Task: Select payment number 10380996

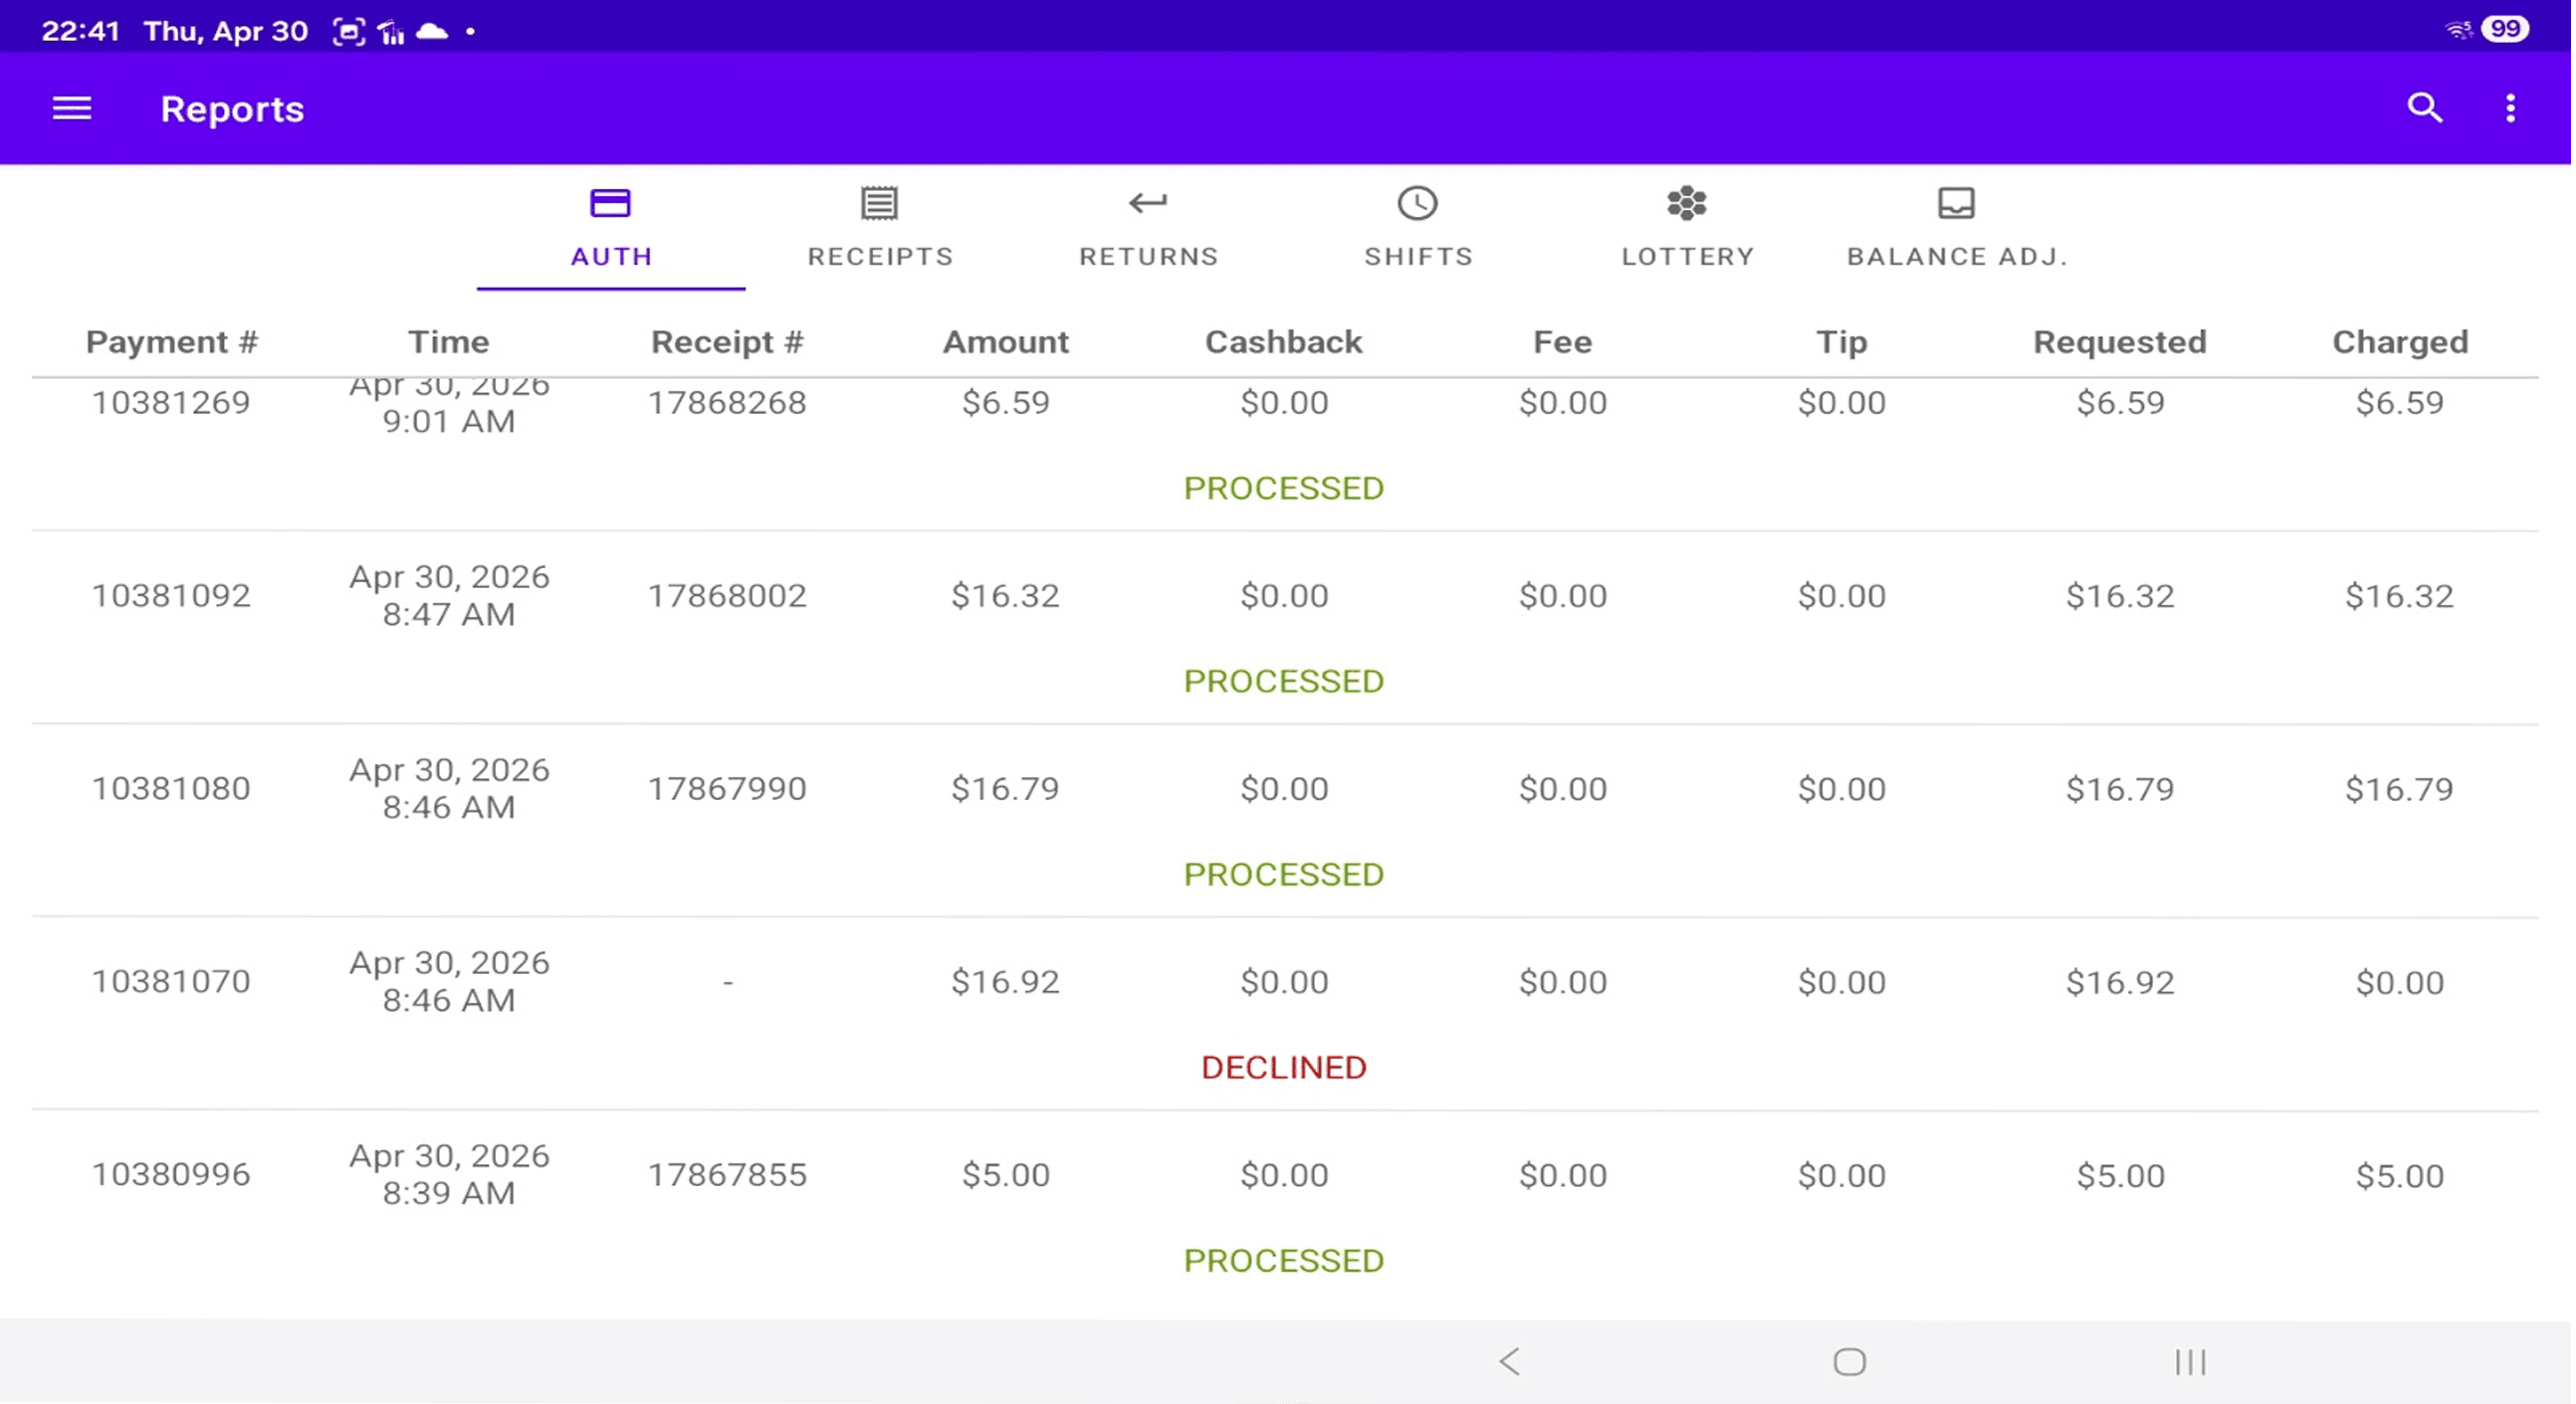Action: [x=171, y=1175]
